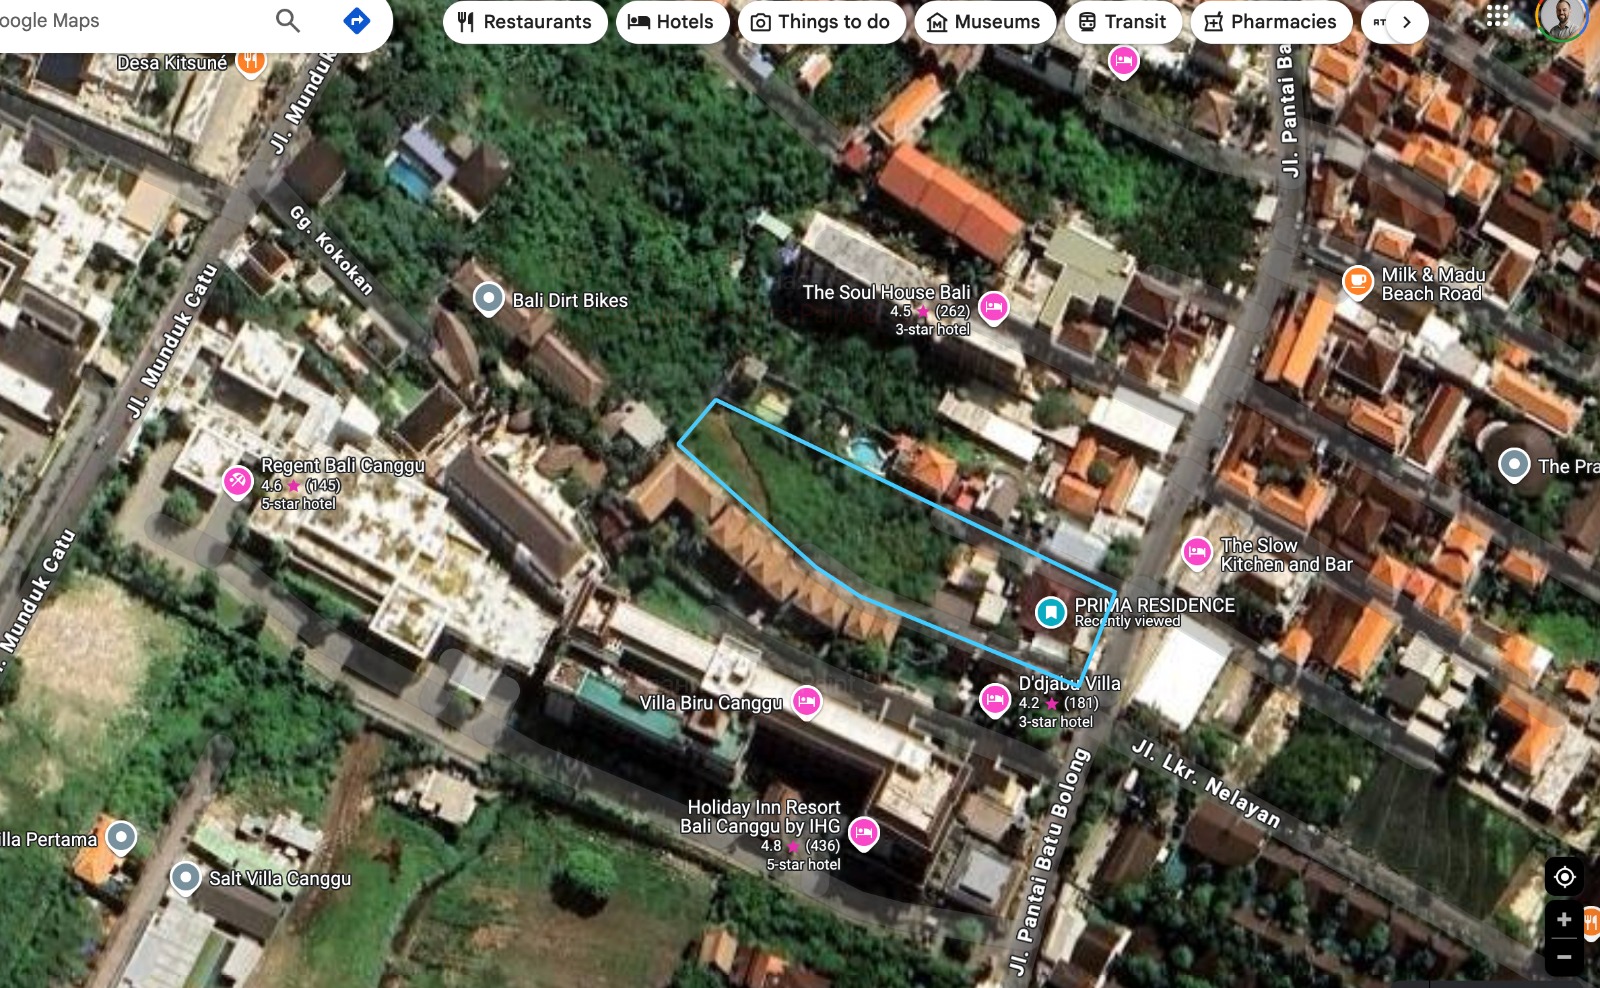Filter map by Restaurants chip
The image size is (1600, 988).
[525, 22]
